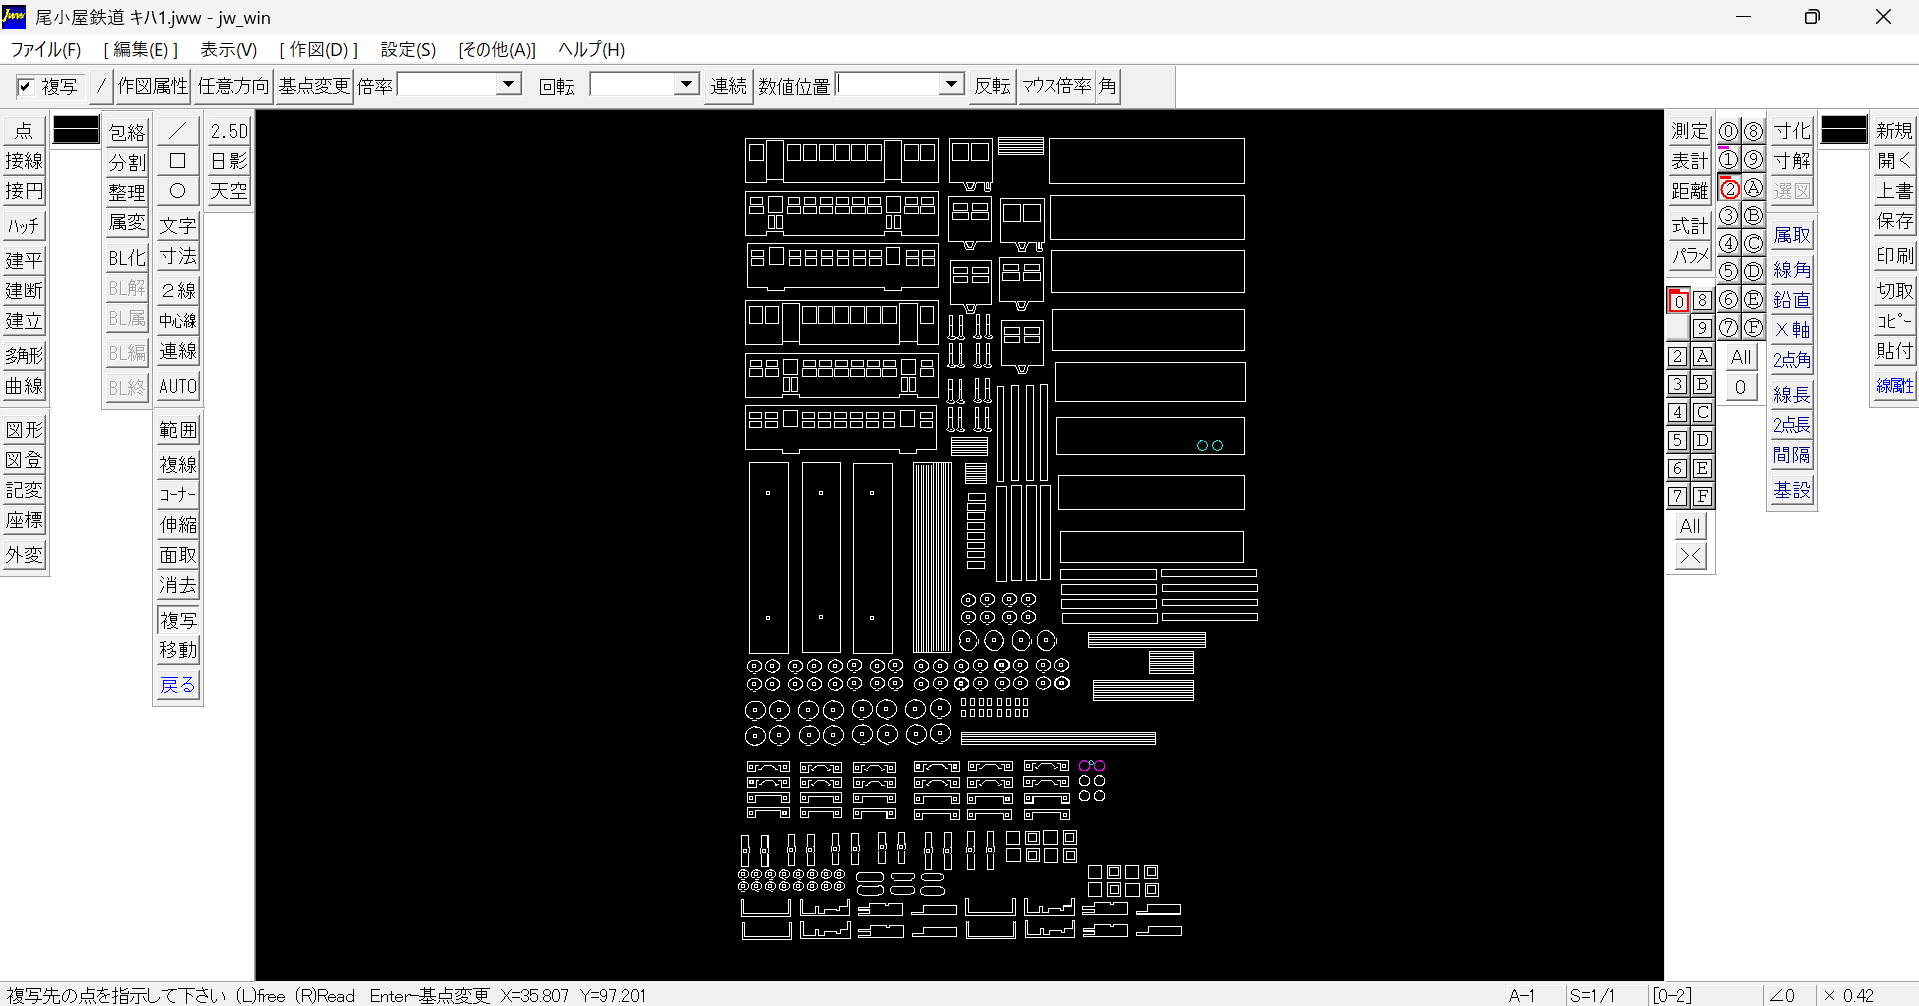Select layer ① circle button
This screenshot has width=1919, height=1006.
[1729, 159]
